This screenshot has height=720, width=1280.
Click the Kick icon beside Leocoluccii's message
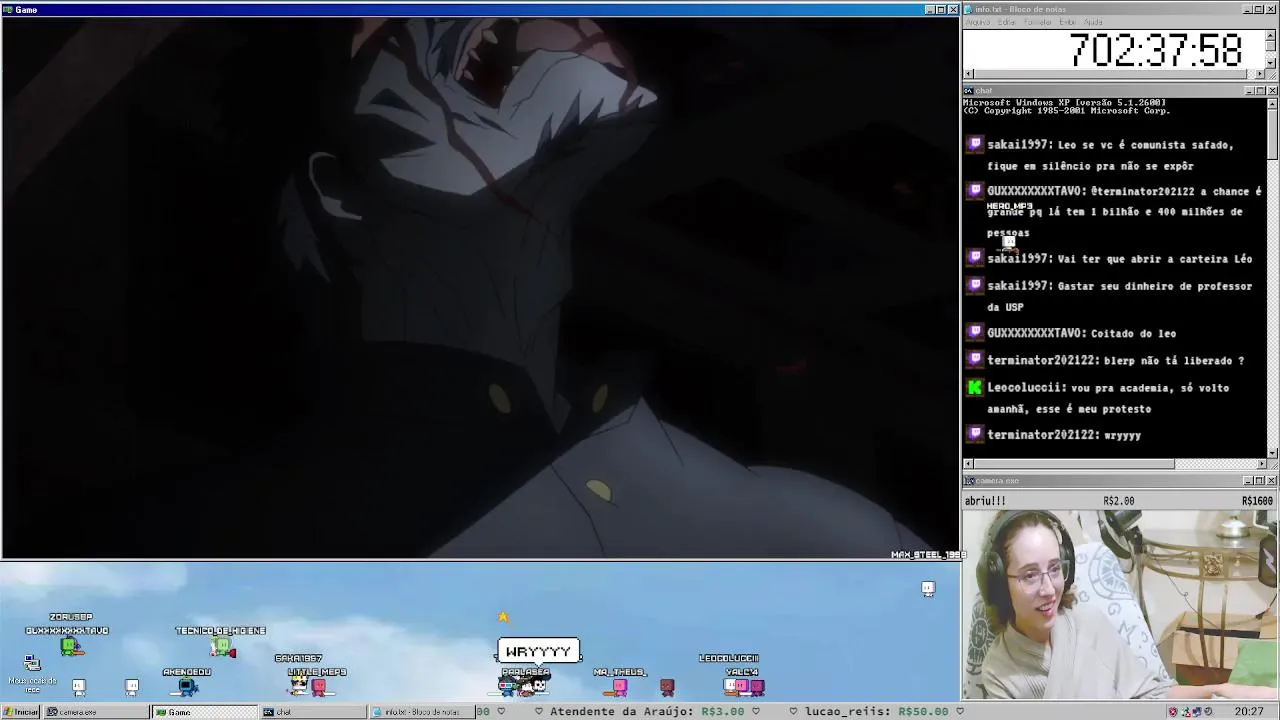tap(975, 387)
